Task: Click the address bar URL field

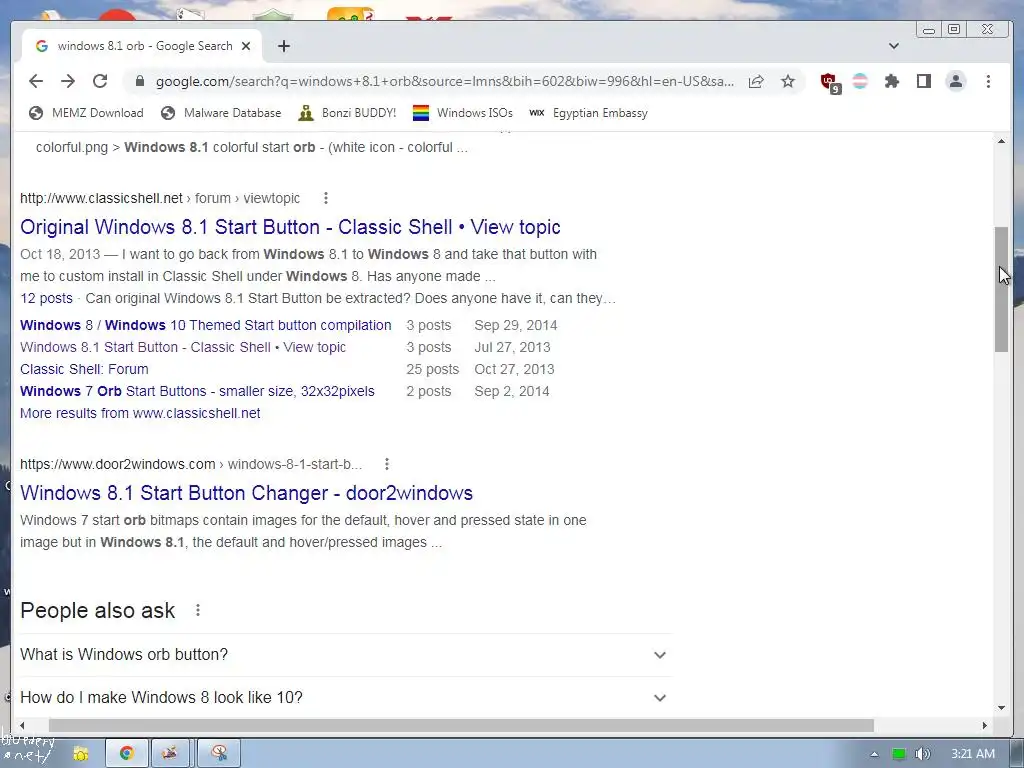Action: pos(444,81)
